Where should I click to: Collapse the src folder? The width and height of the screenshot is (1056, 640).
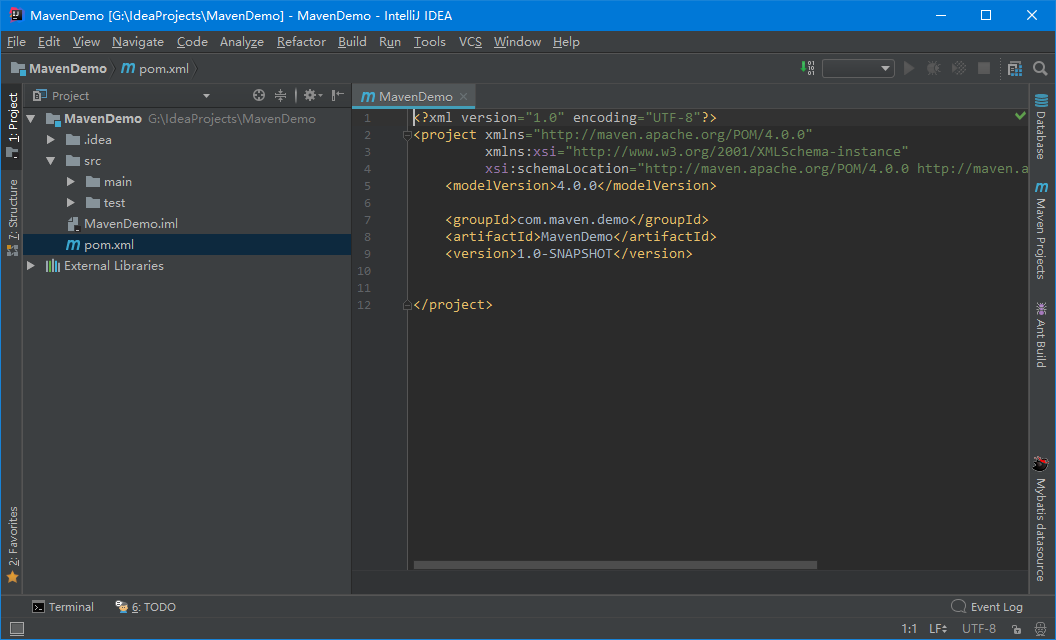[x=51, y=160]
